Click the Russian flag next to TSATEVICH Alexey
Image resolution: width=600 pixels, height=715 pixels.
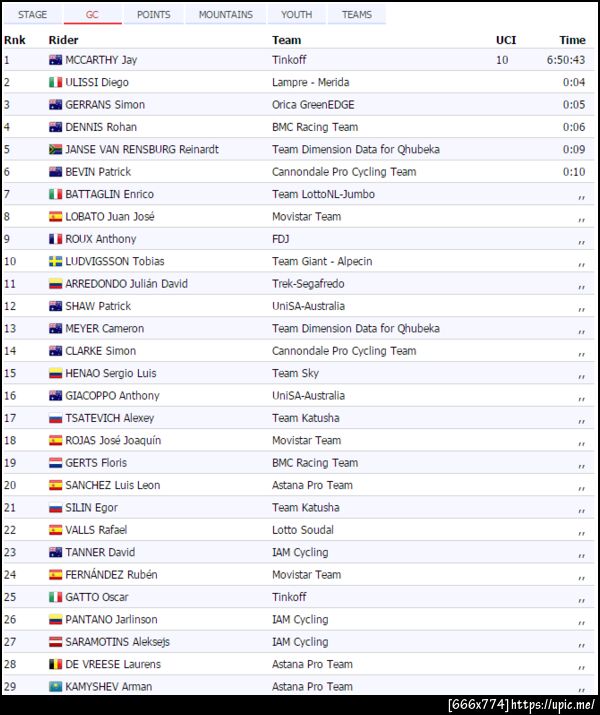56,418
